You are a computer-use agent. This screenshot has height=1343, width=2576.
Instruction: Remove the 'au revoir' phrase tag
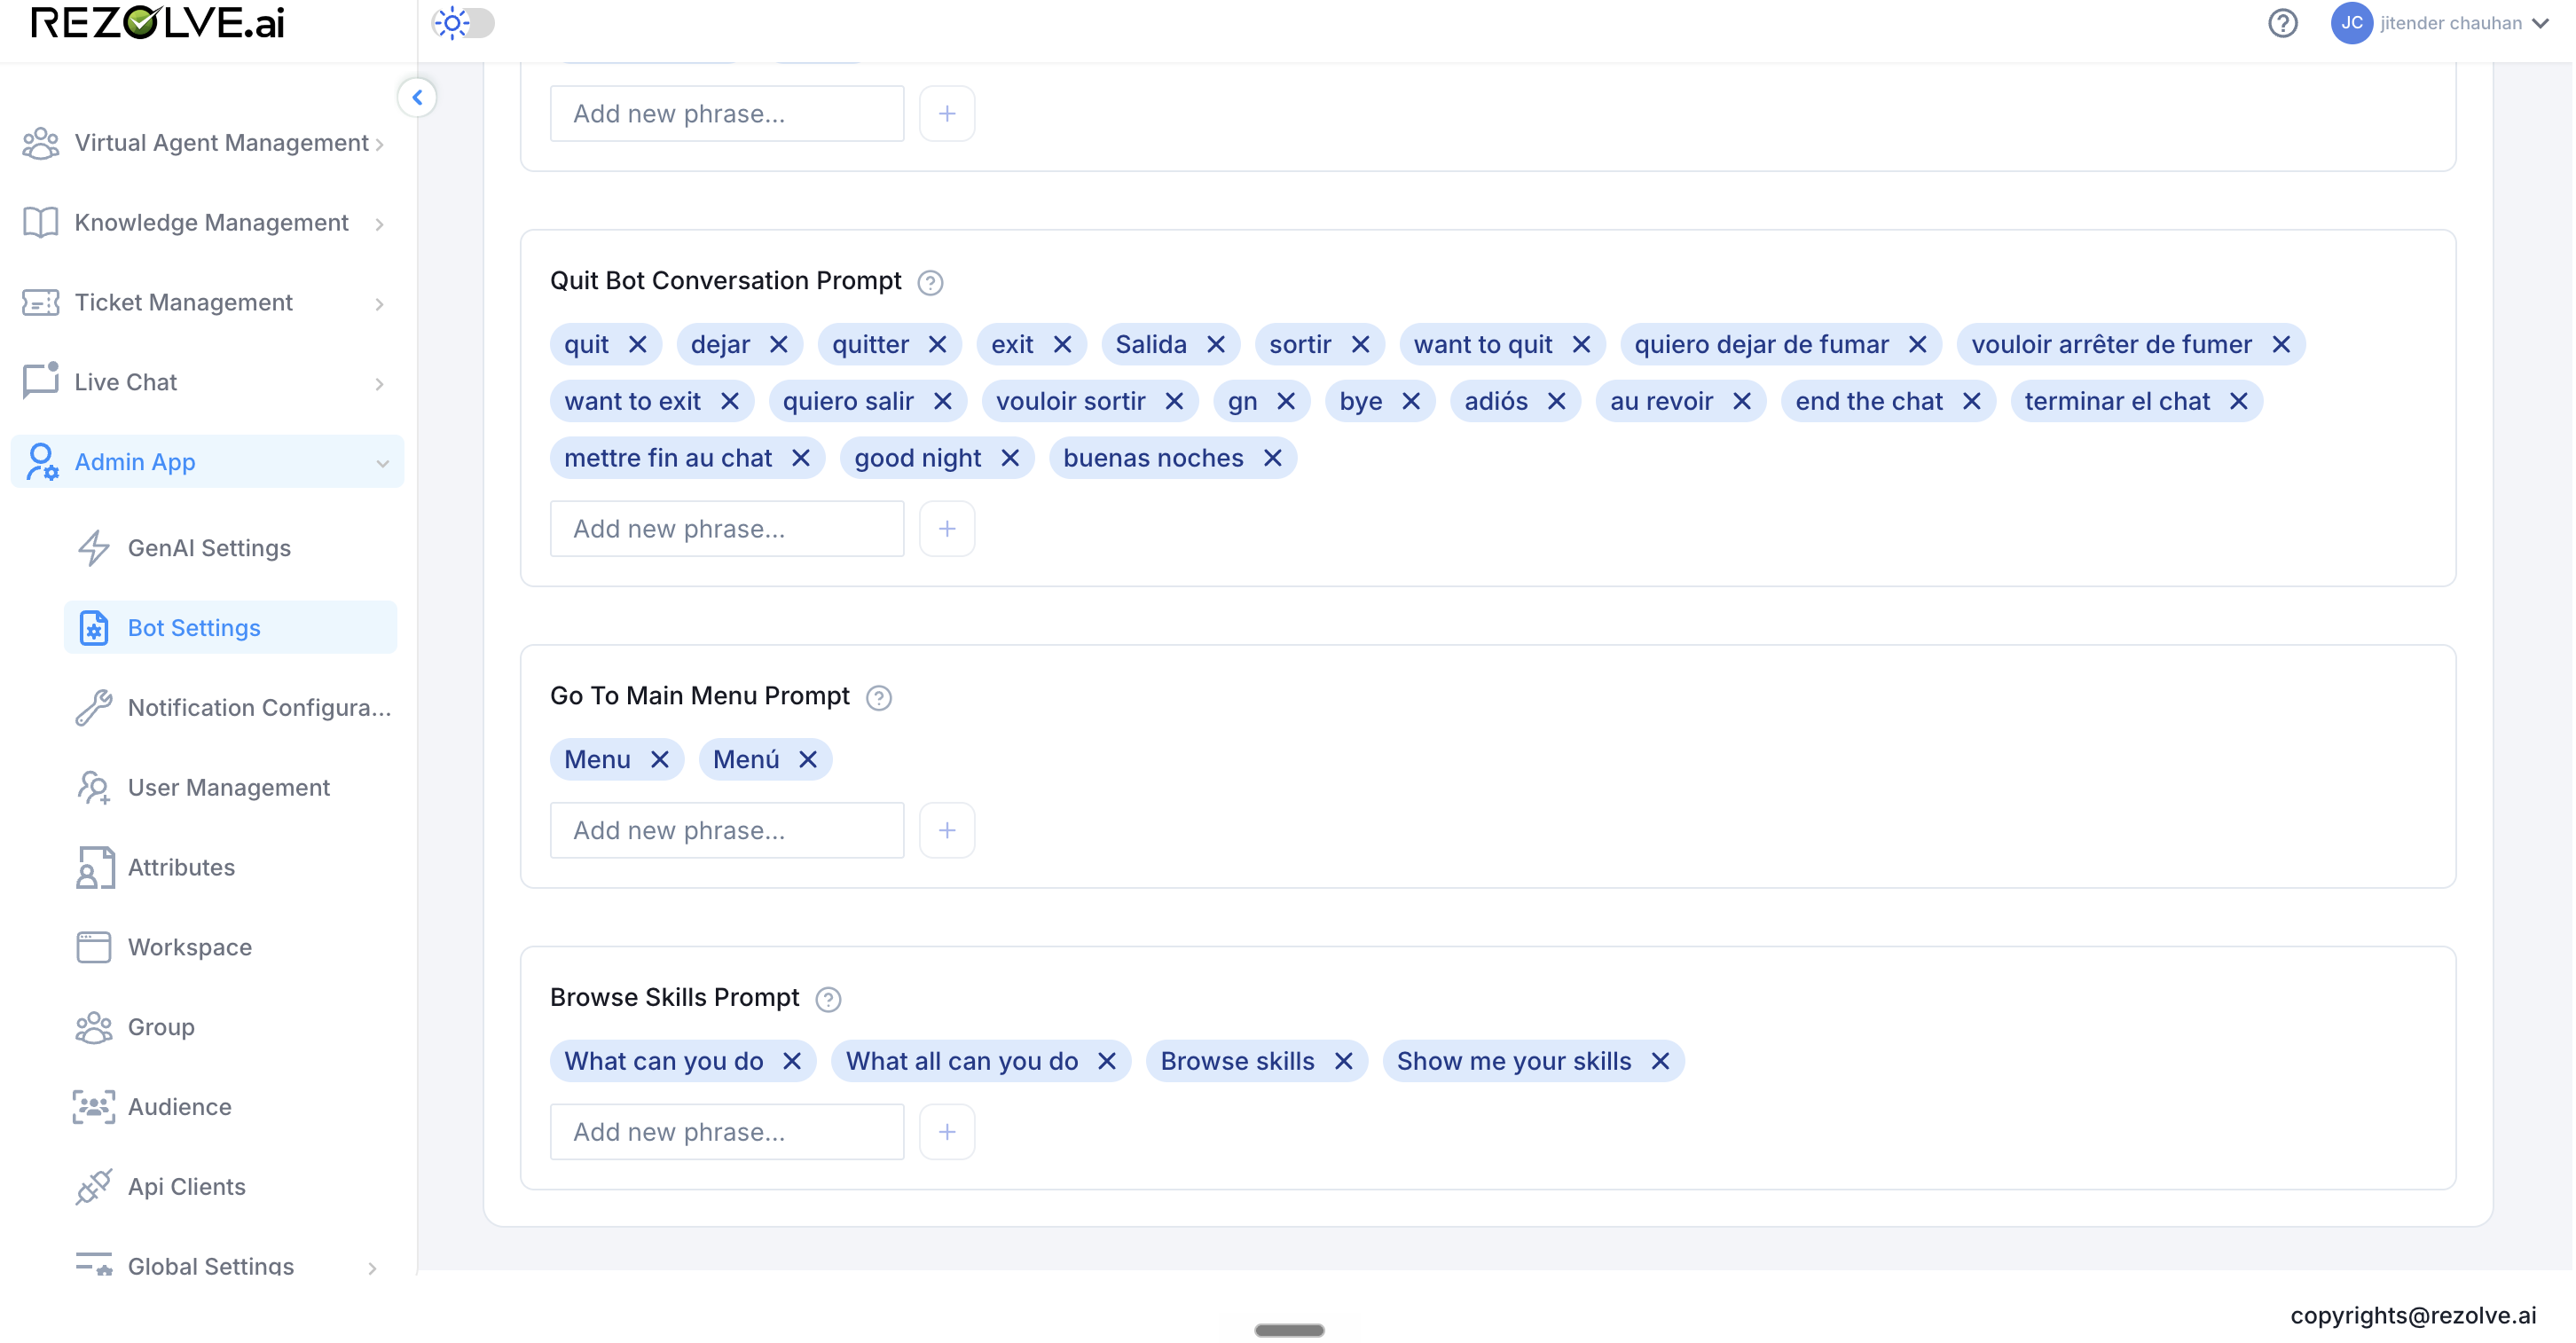1742,402
